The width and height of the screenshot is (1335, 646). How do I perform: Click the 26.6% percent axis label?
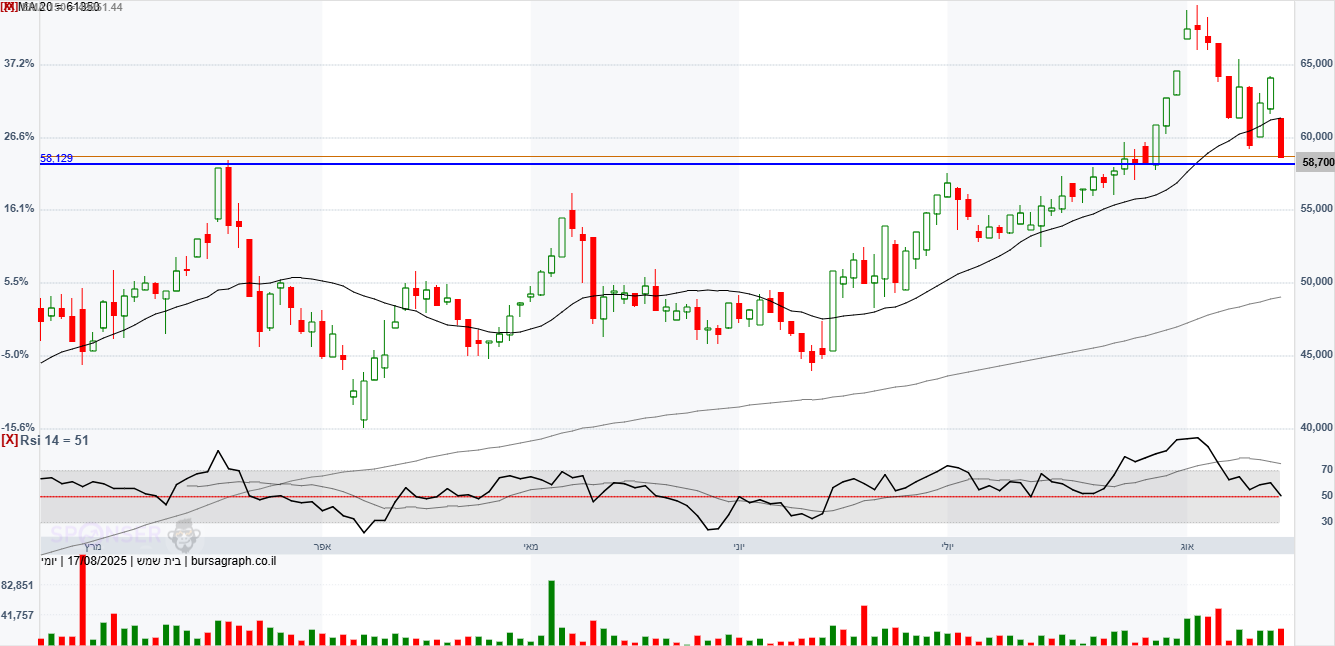pyautogui.click(x=19, y=136)
